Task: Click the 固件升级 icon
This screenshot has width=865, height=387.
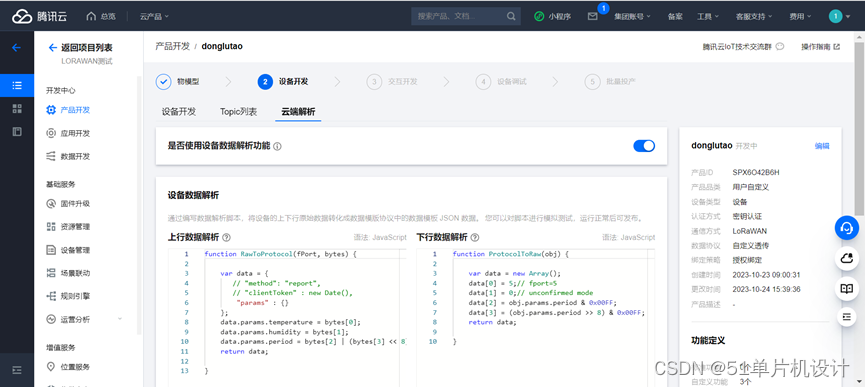Action: (51, 203)
